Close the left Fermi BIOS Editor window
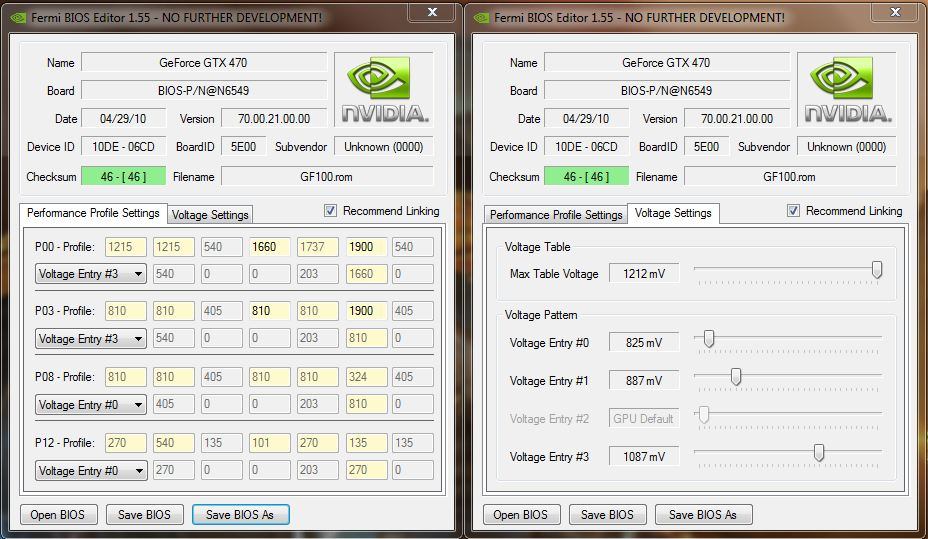The width and height of the screenshot is (928, 539). click(432, 12)
